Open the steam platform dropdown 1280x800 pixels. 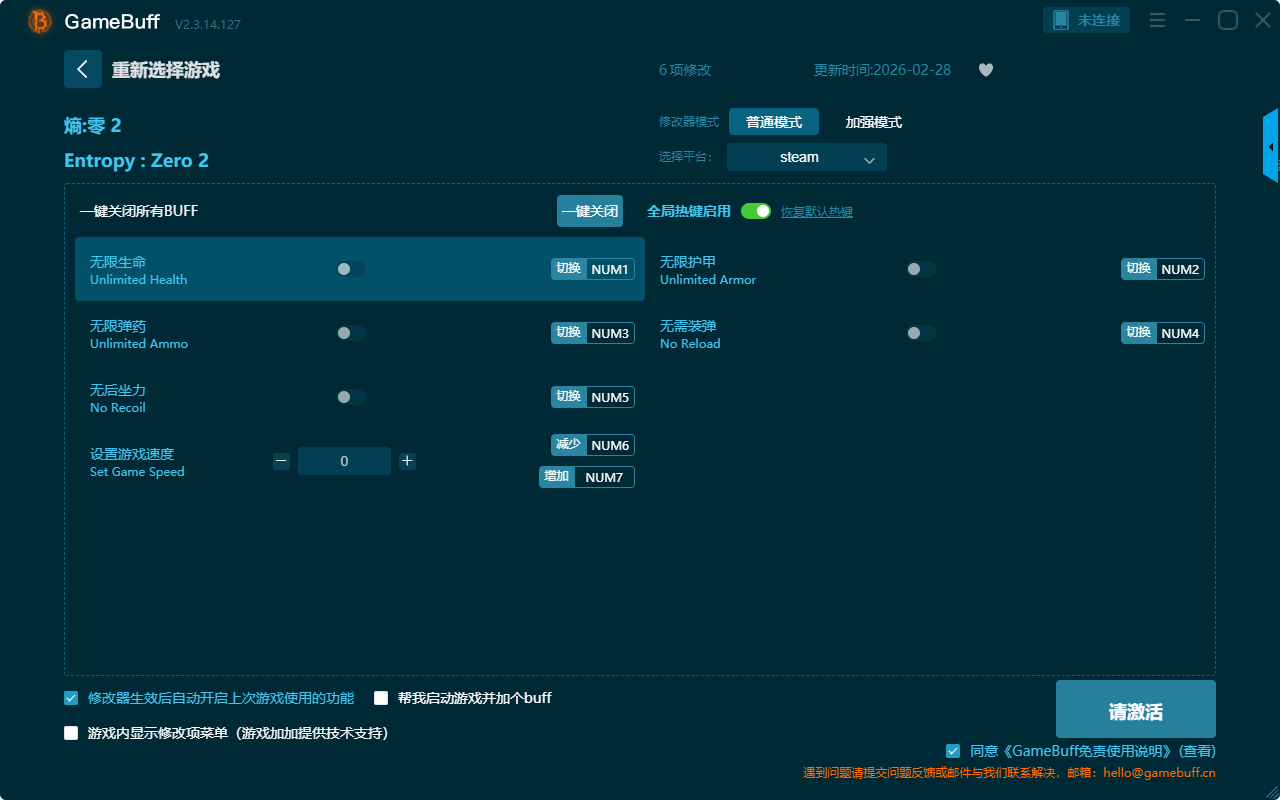(806, 157)
